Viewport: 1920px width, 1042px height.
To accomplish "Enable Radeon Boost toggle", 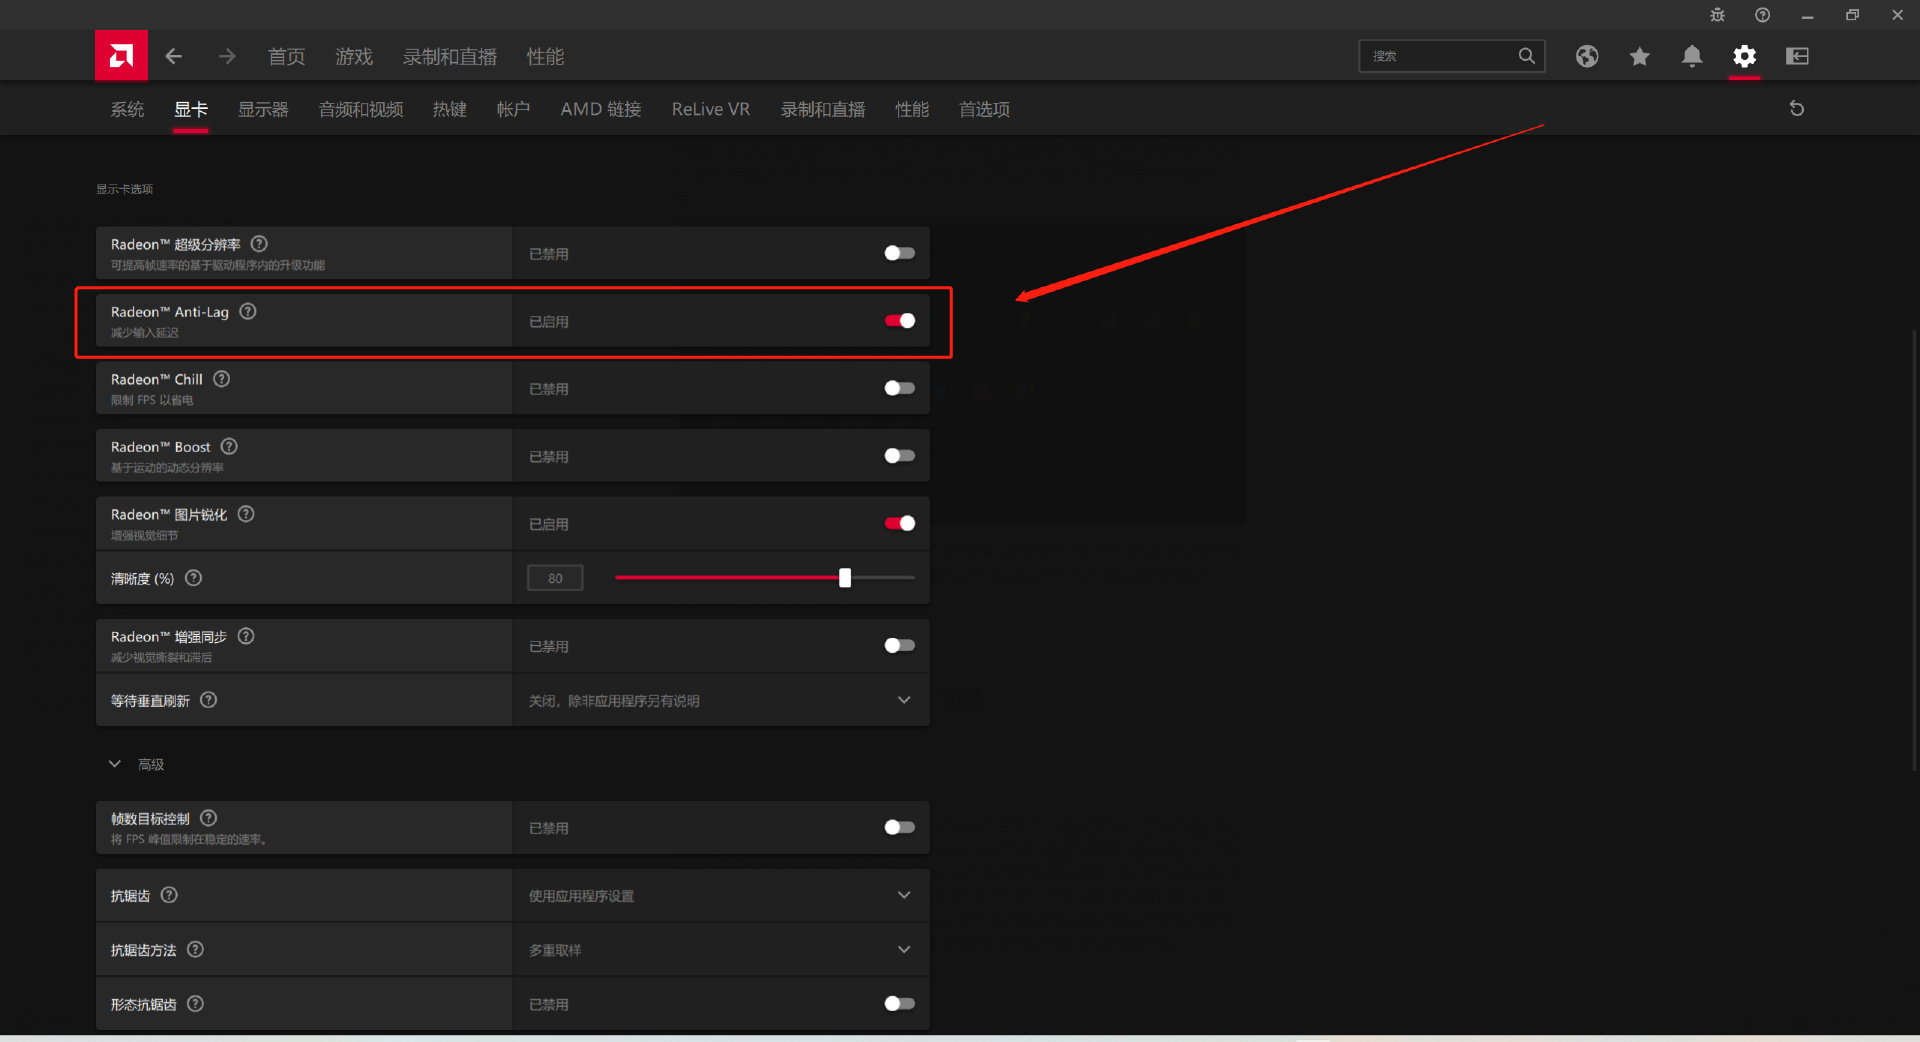I will coord(899,456).
